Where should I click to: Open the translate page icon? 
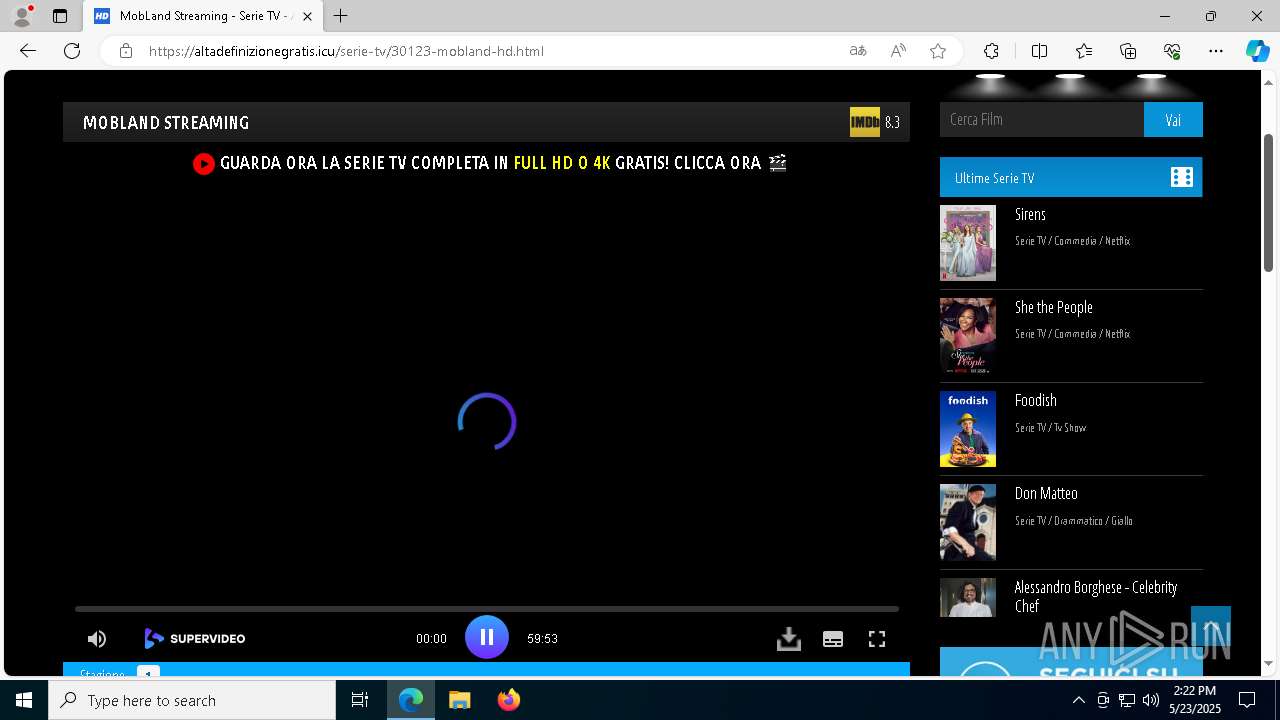coord(858,51)
